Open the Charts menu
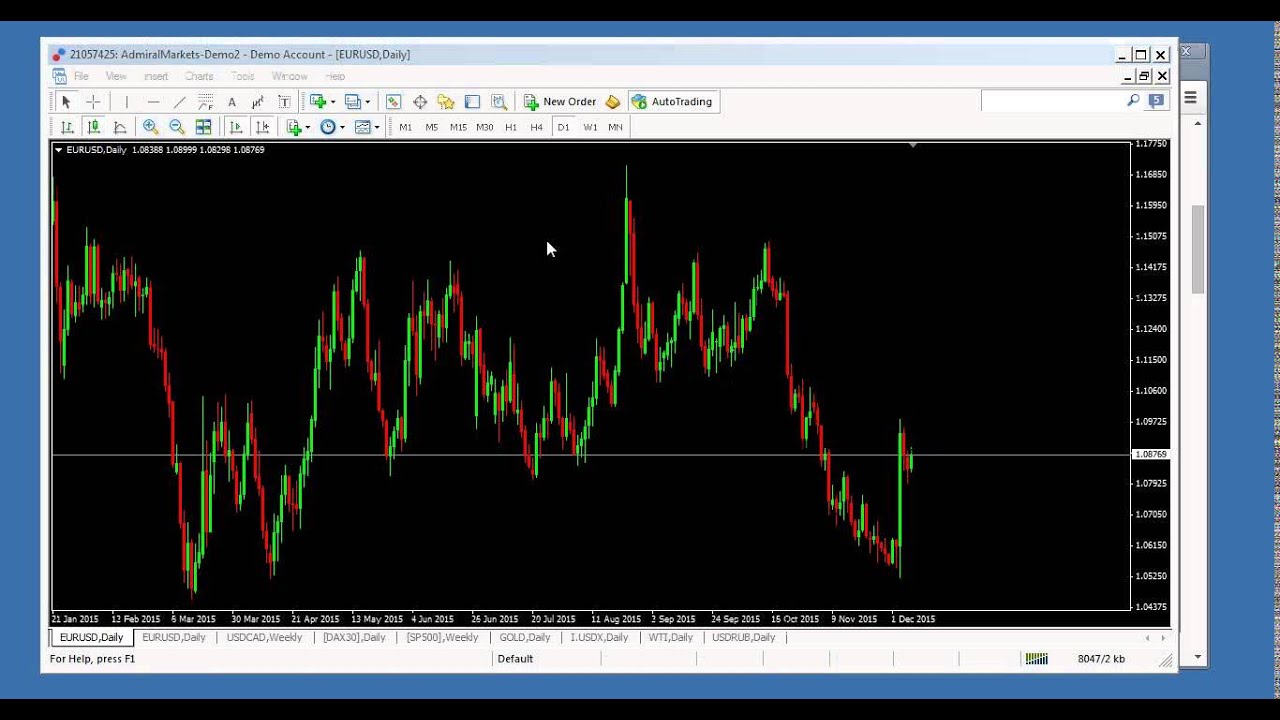The image size is (1280, 720). [199, 76]
